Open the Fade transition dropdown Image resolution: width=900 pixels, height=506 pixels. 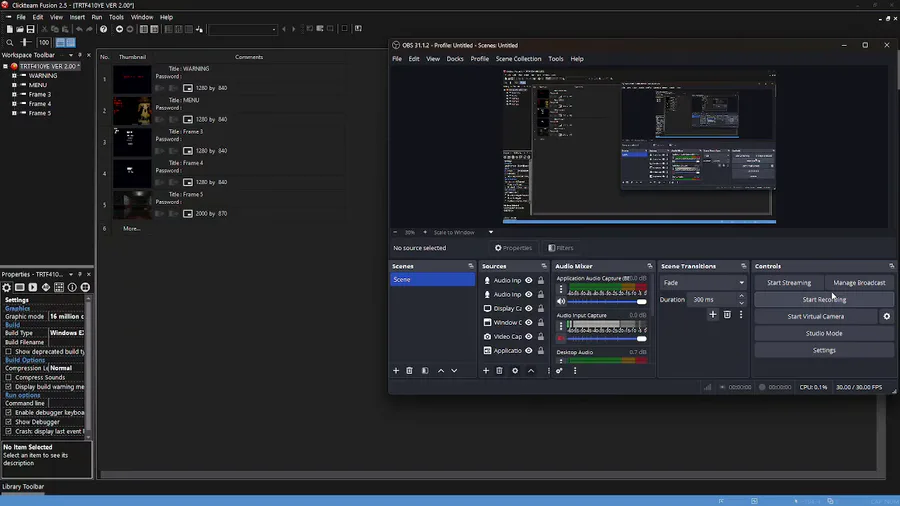(x=703, y=283)
